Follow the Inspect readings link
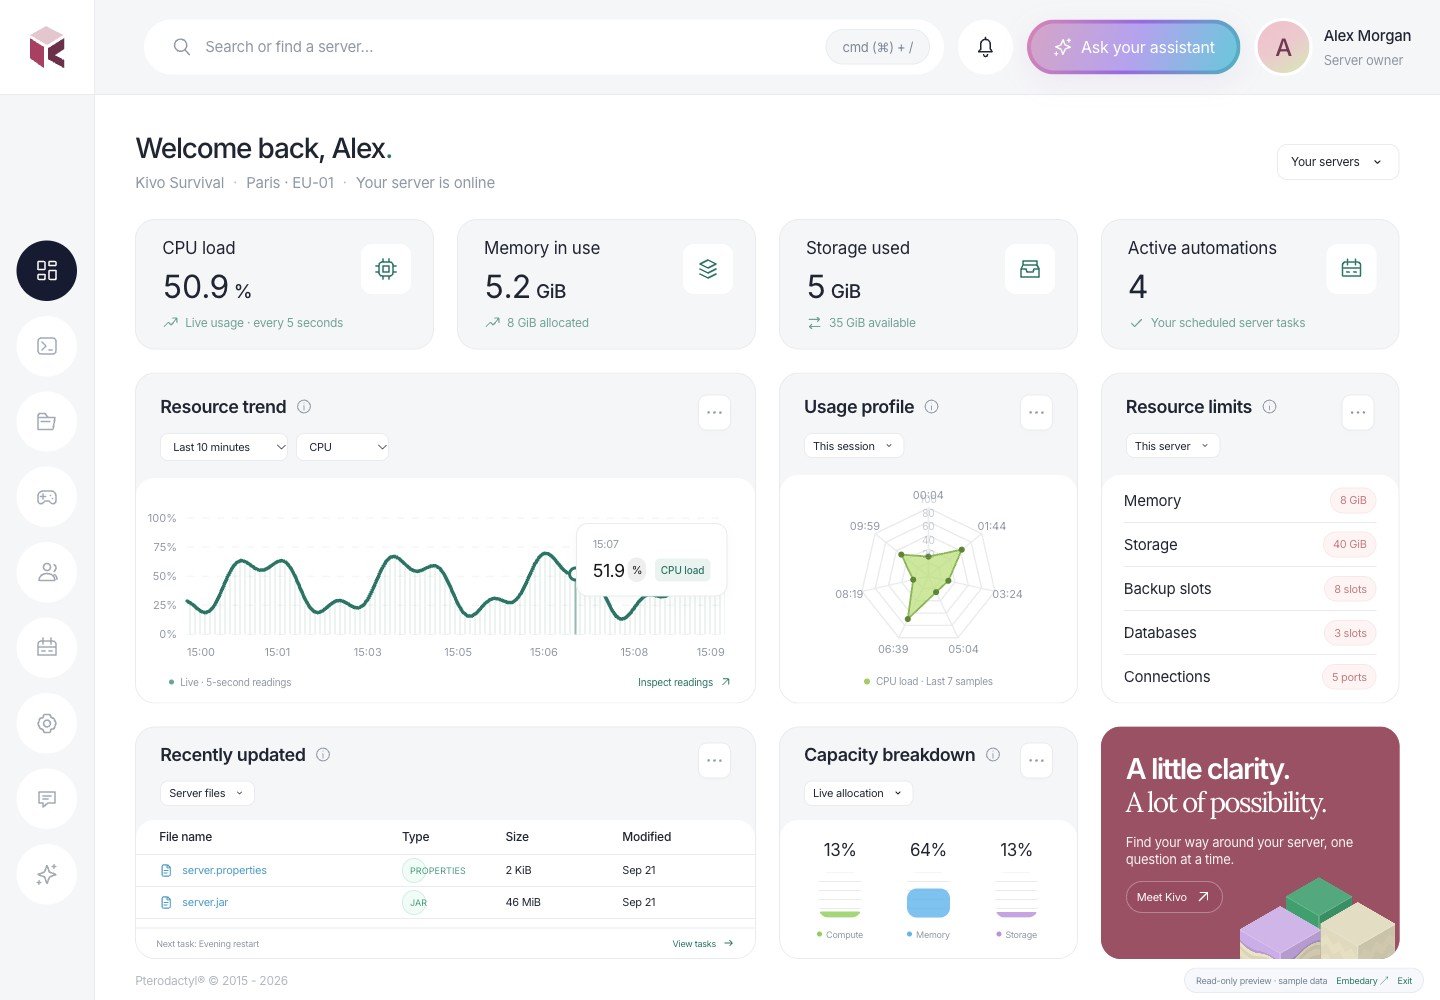Screen dimensions: 1440x1000 coord(684,683)
